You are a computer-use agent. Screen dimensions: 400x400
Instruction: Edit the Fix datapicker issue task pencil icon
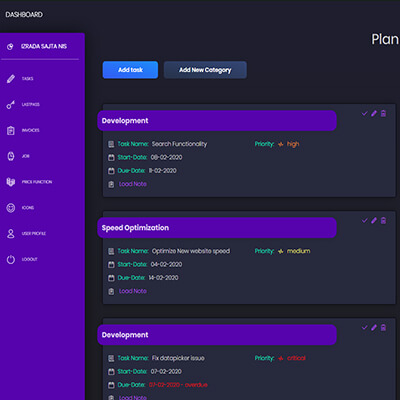[374, 328]
